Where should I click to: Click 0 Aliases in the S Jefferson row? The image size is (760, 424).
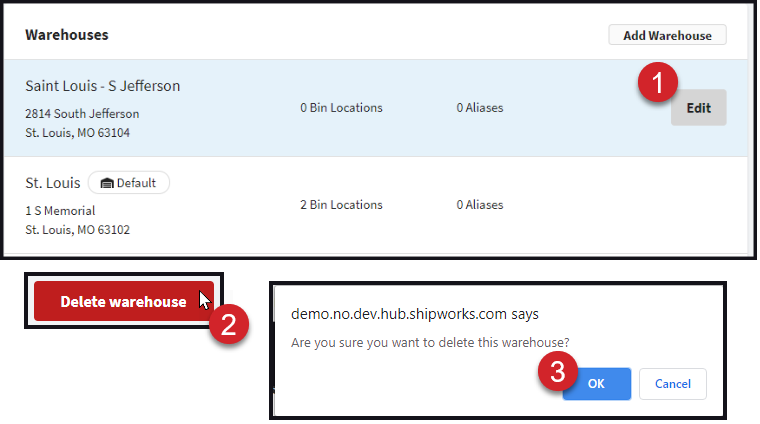[x=480, y=108]
